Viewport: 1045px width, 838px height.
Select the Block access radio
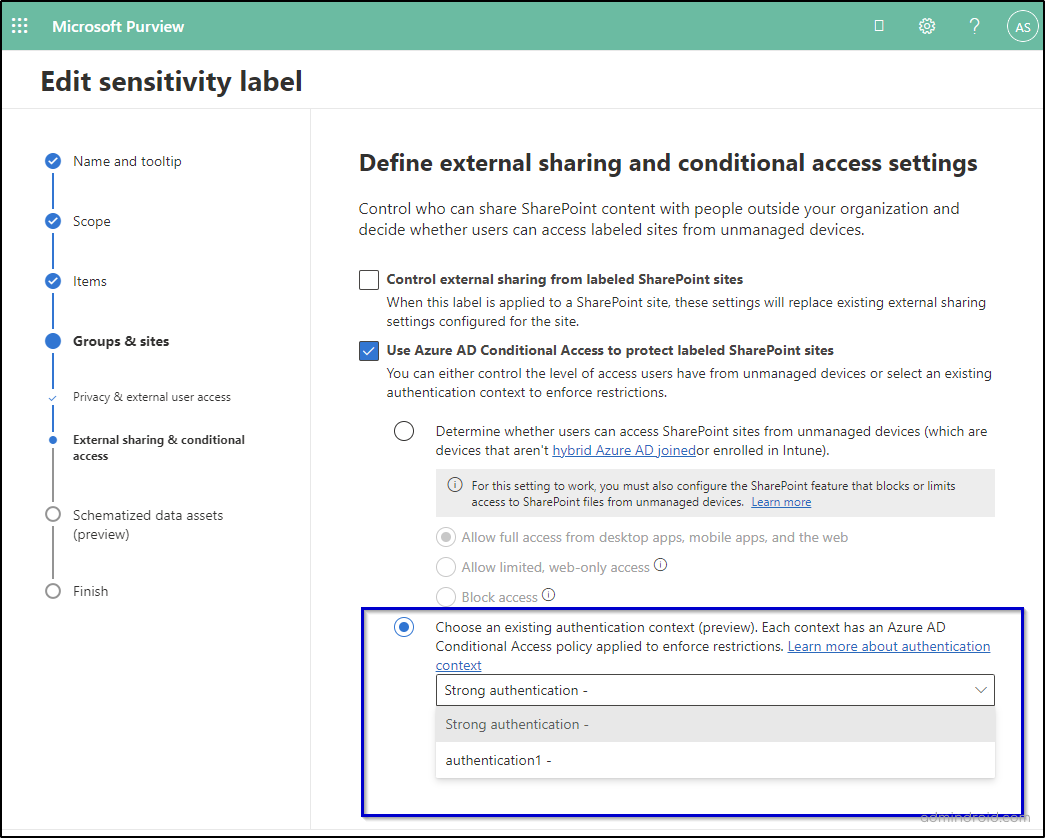coord(446,597)
